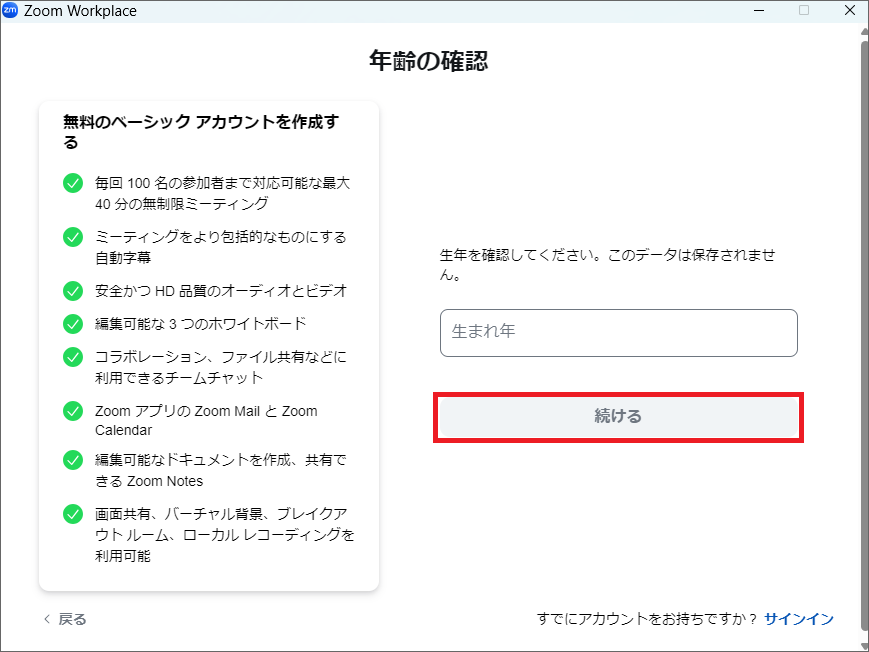The image size is (869, 652).
Task: Click checkmark beside 毎回 100 名の参加者 feature
Action: click(73, 183)
